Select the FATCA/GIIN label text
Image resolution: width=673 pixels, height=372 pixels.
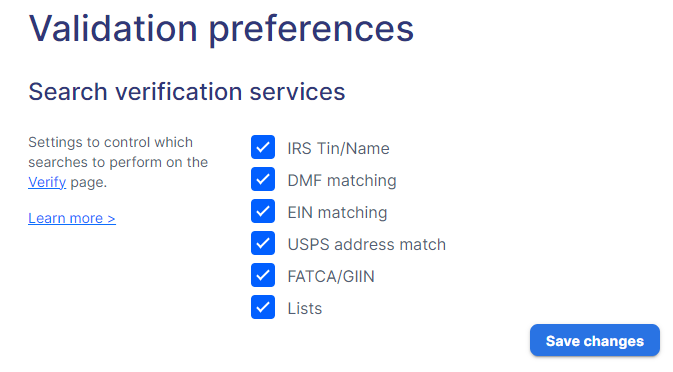330,276
